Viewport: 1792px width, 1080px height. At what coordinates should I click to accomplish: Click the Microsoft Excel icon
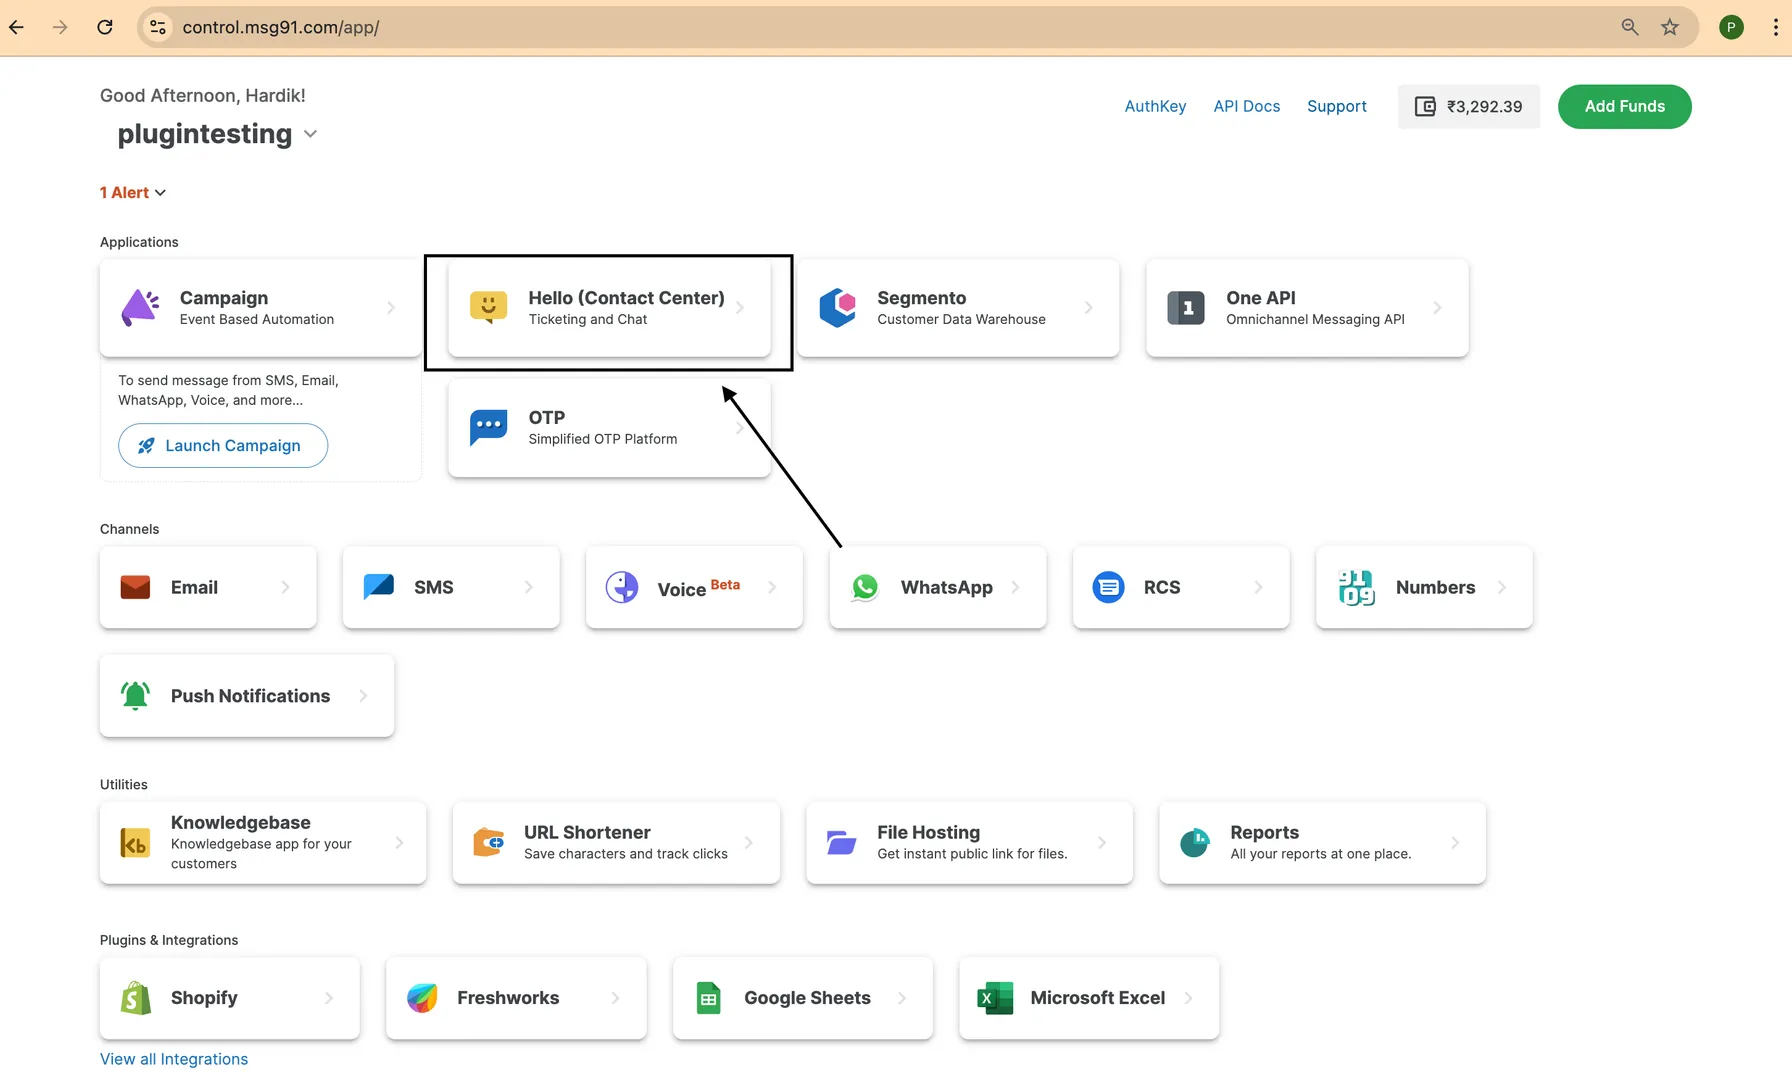(995, 998)
